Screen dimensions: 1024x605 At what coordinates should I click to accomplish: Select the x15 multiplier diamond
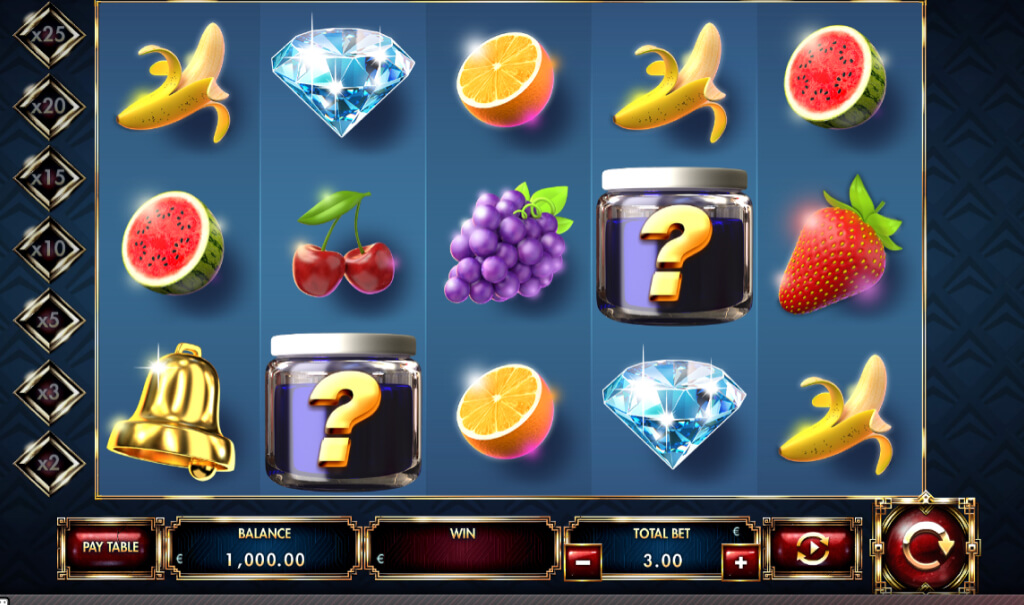[50, 178]
